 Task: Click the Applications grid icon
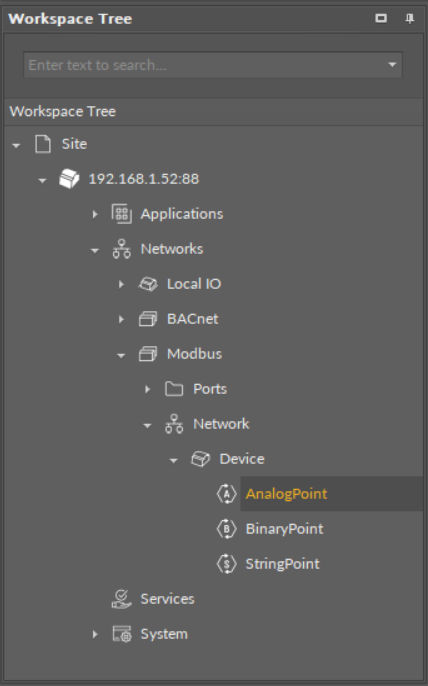click(x=121, y=214)
